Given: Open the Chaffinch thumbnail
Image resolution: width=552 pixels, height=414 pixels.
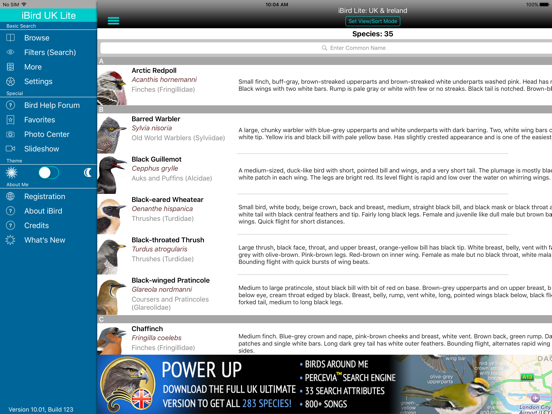Looking at the screenshot, I should coord(112,339).
